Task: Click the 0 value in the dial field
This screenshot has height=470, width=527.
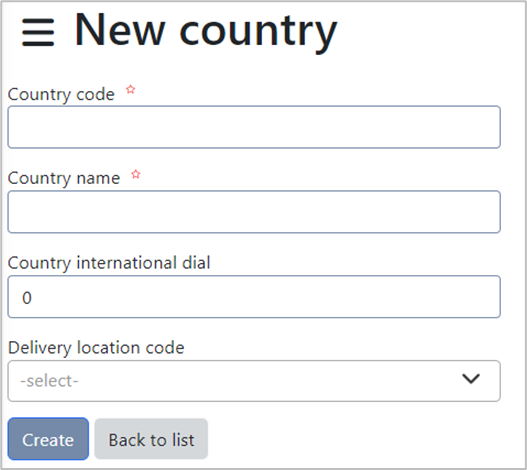Action: click(x=27, y=298)
